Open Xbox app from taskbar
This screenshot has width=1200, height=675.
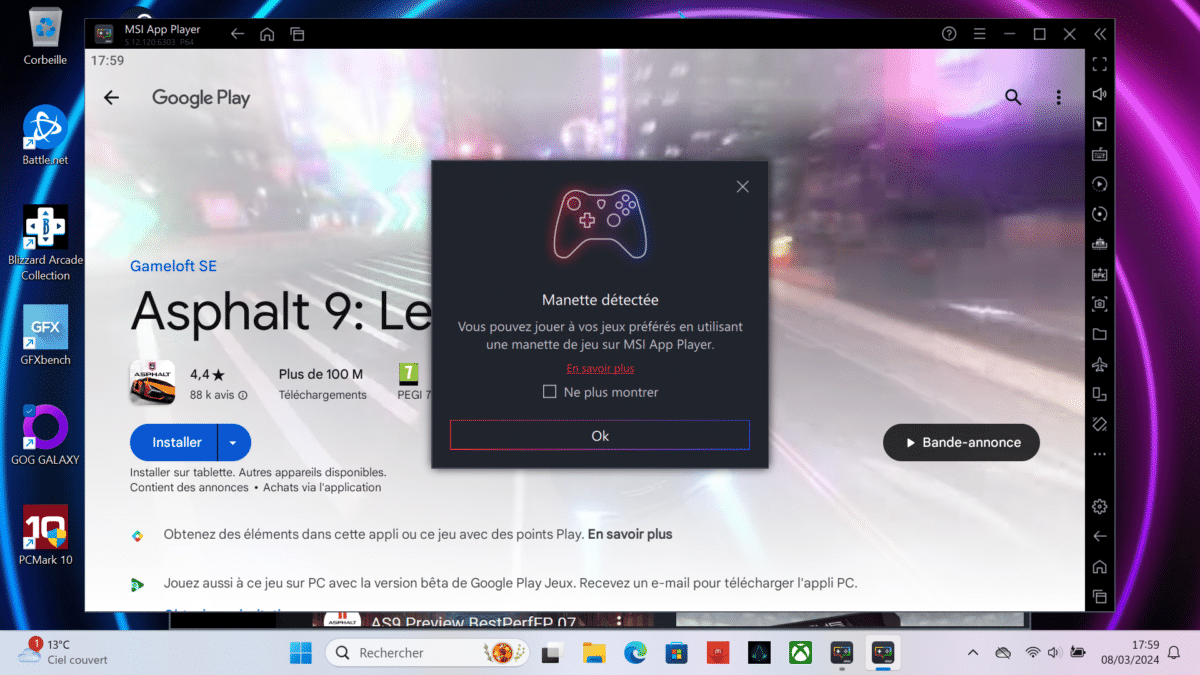pos(799,653)
